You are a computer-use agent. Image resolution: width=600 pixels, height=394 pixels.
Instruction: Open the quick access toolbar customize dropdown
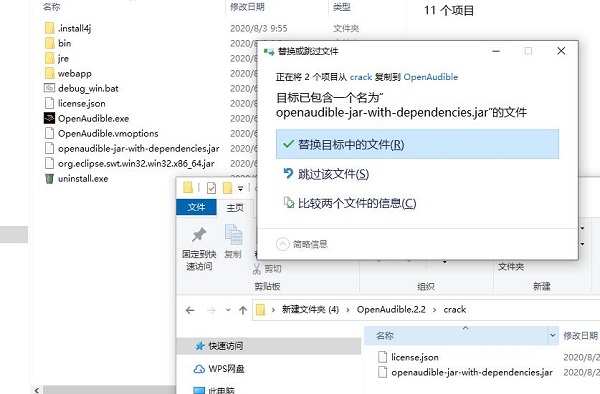241,188
